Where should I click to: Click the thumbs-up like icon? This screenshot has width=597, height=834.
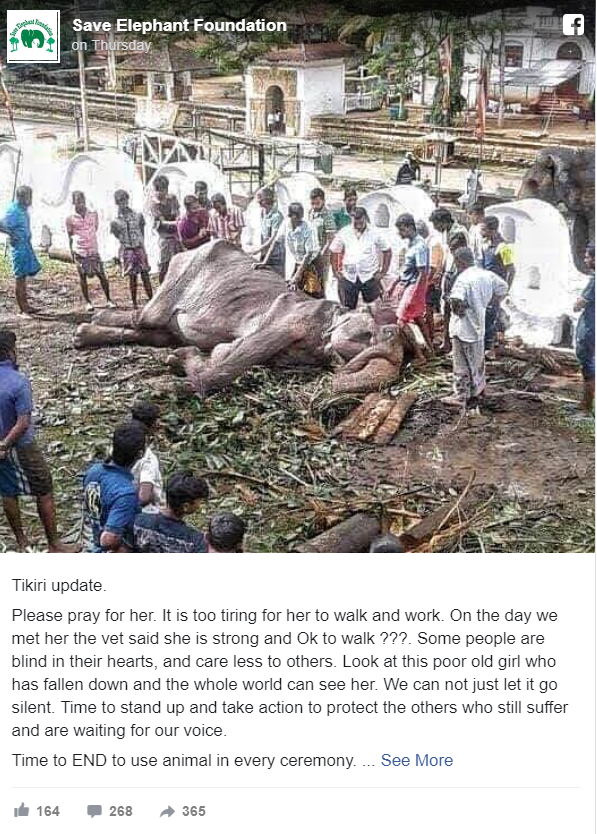(x=21, y=811)
